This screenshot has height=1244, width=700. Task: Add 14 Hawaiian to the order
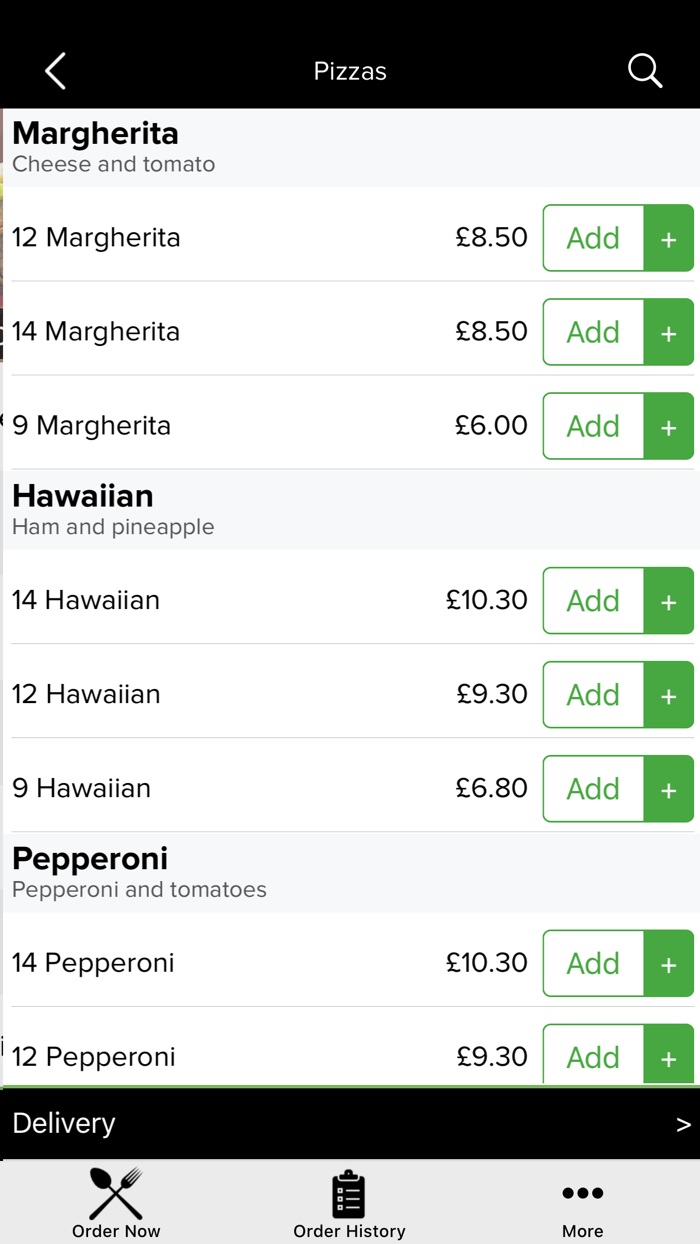[x=592, y=600]
